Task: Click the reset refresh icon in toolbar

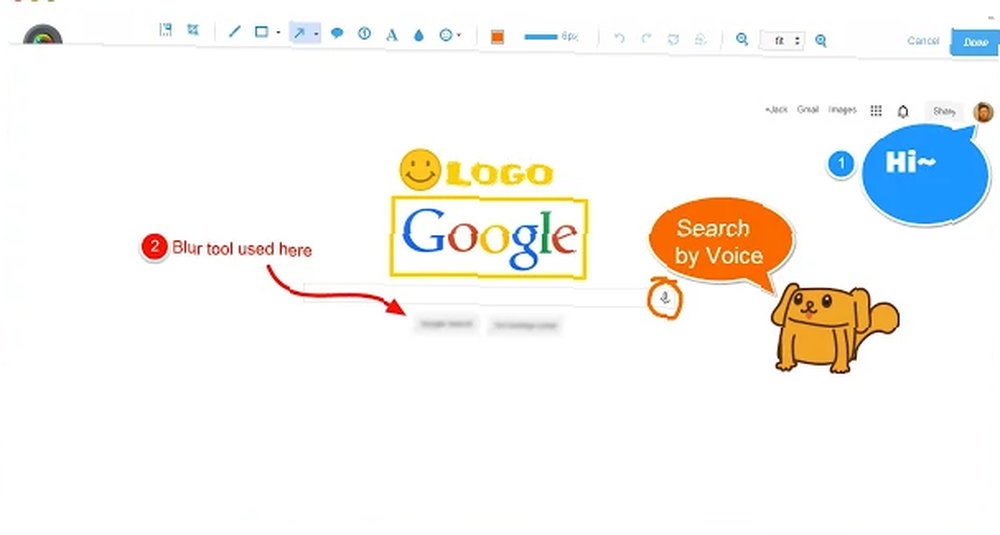Action: coord(673,39)
